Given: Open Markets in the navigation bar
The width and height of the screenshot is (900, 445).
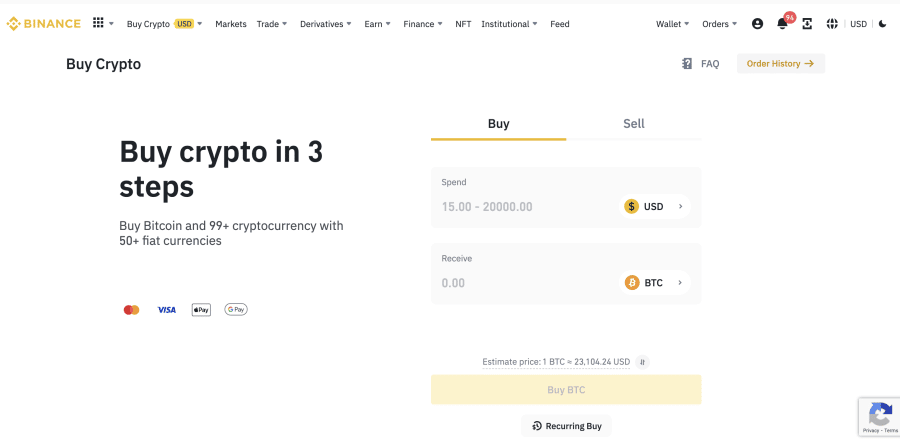Looking at the screenshot, I should pos(231,24).
